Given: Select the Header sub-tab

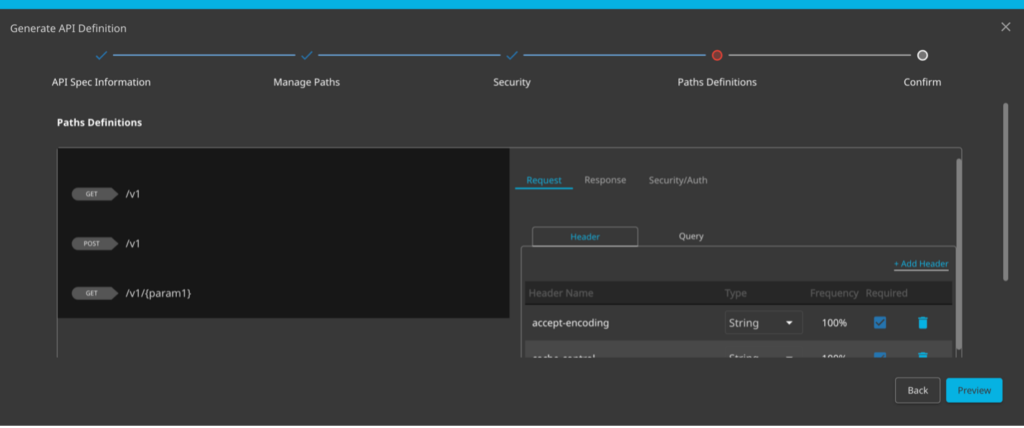Looking at the screenshot, I should click(x=585, y=237).
